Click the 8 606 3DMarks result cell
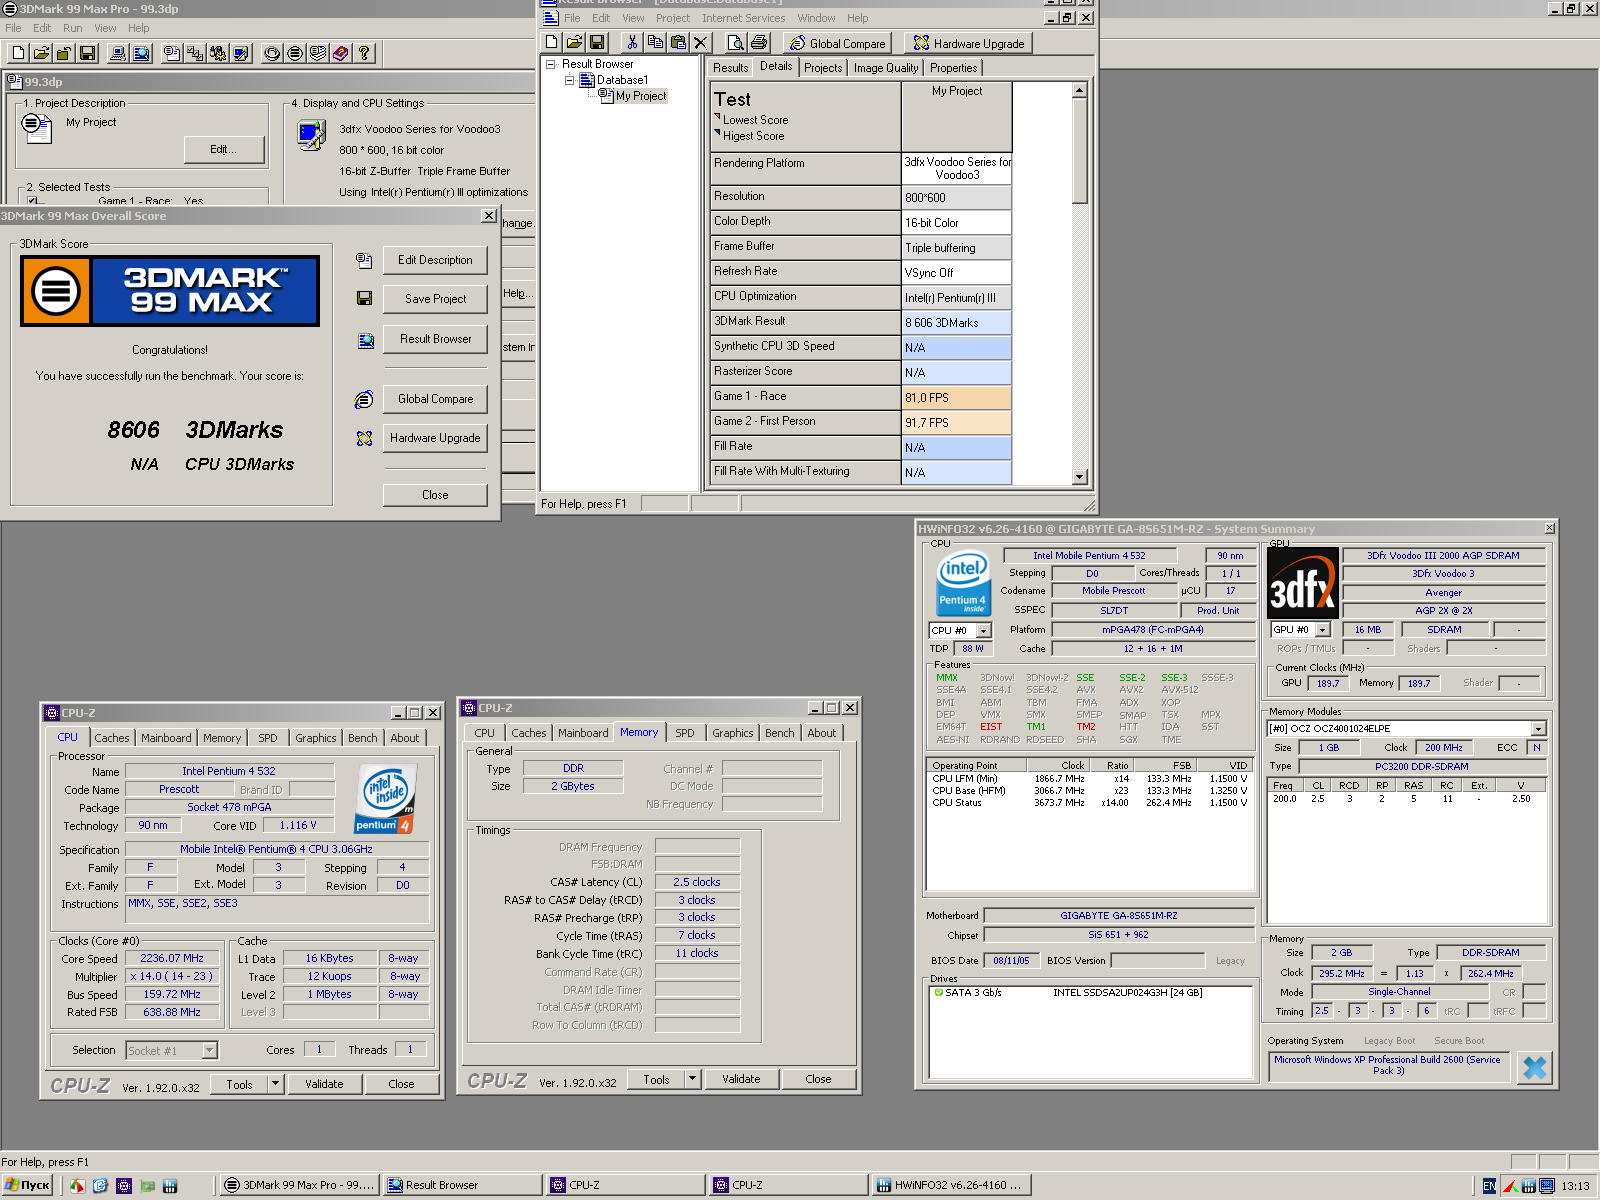 click(x=956, y=322)
